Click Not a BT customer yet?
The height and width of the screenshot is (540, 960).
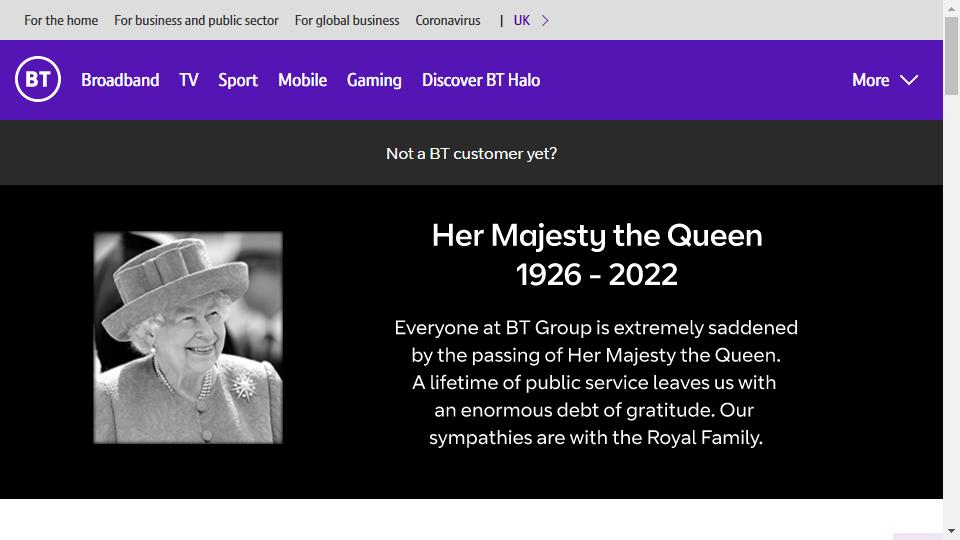(x=471, y=153)
